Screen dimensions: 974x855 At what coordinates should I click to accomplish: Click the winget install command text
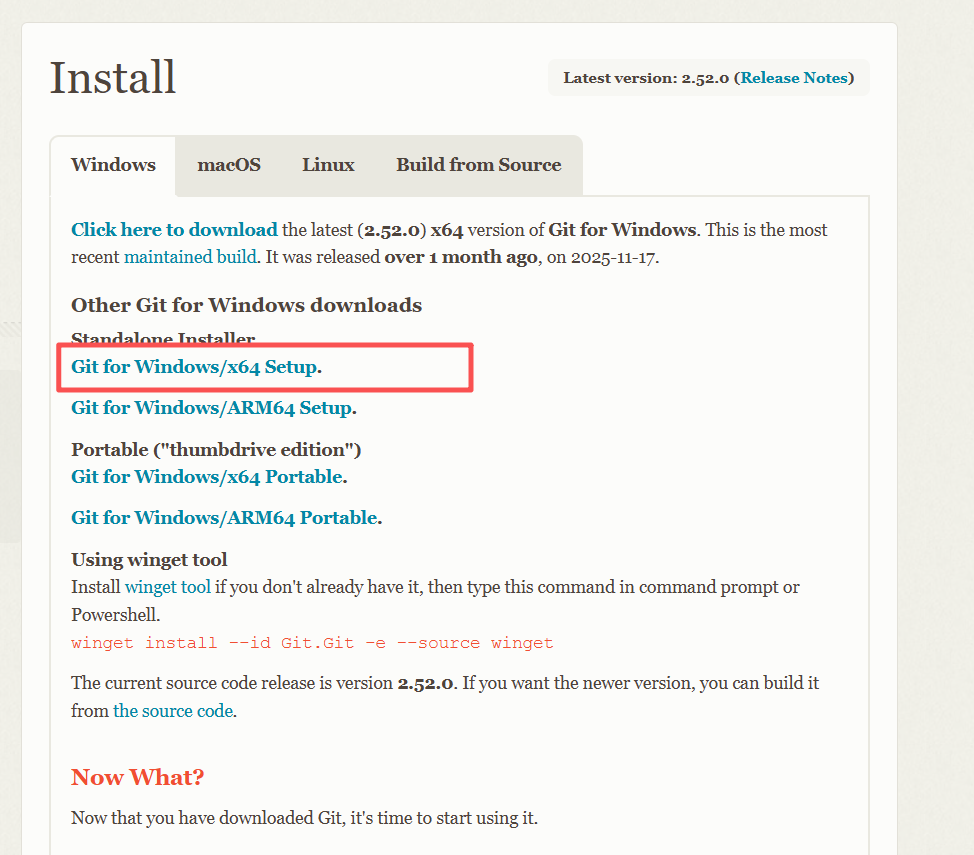(x=312, y=643)
